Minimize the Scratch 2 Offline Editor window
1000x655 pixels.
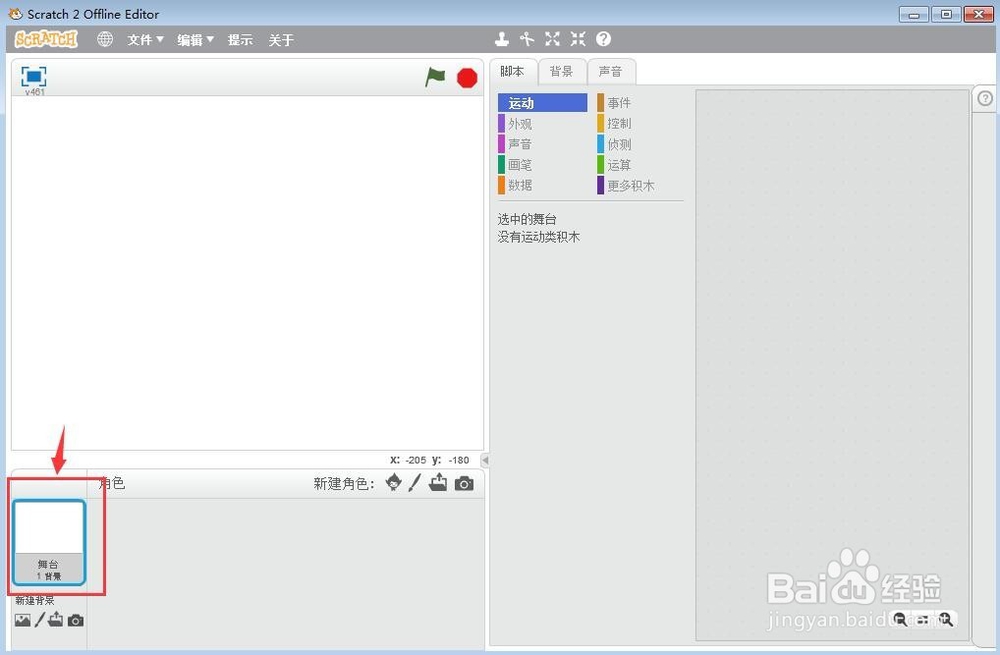914,14
